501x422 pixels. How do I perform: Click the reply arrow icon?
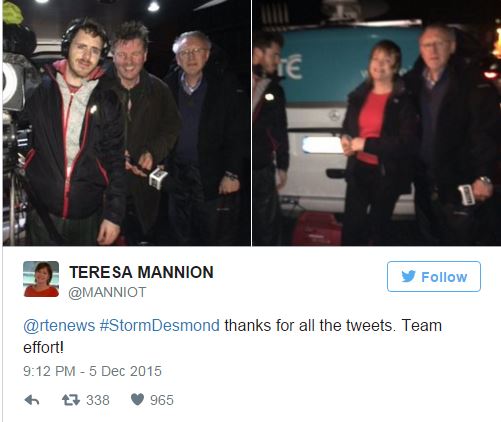(32, 400)
